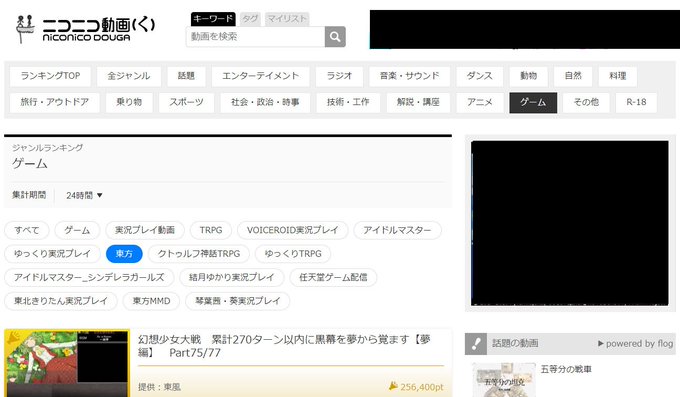Select the すべて tag filter
The image size is (680, 397).
pos(26,230)
